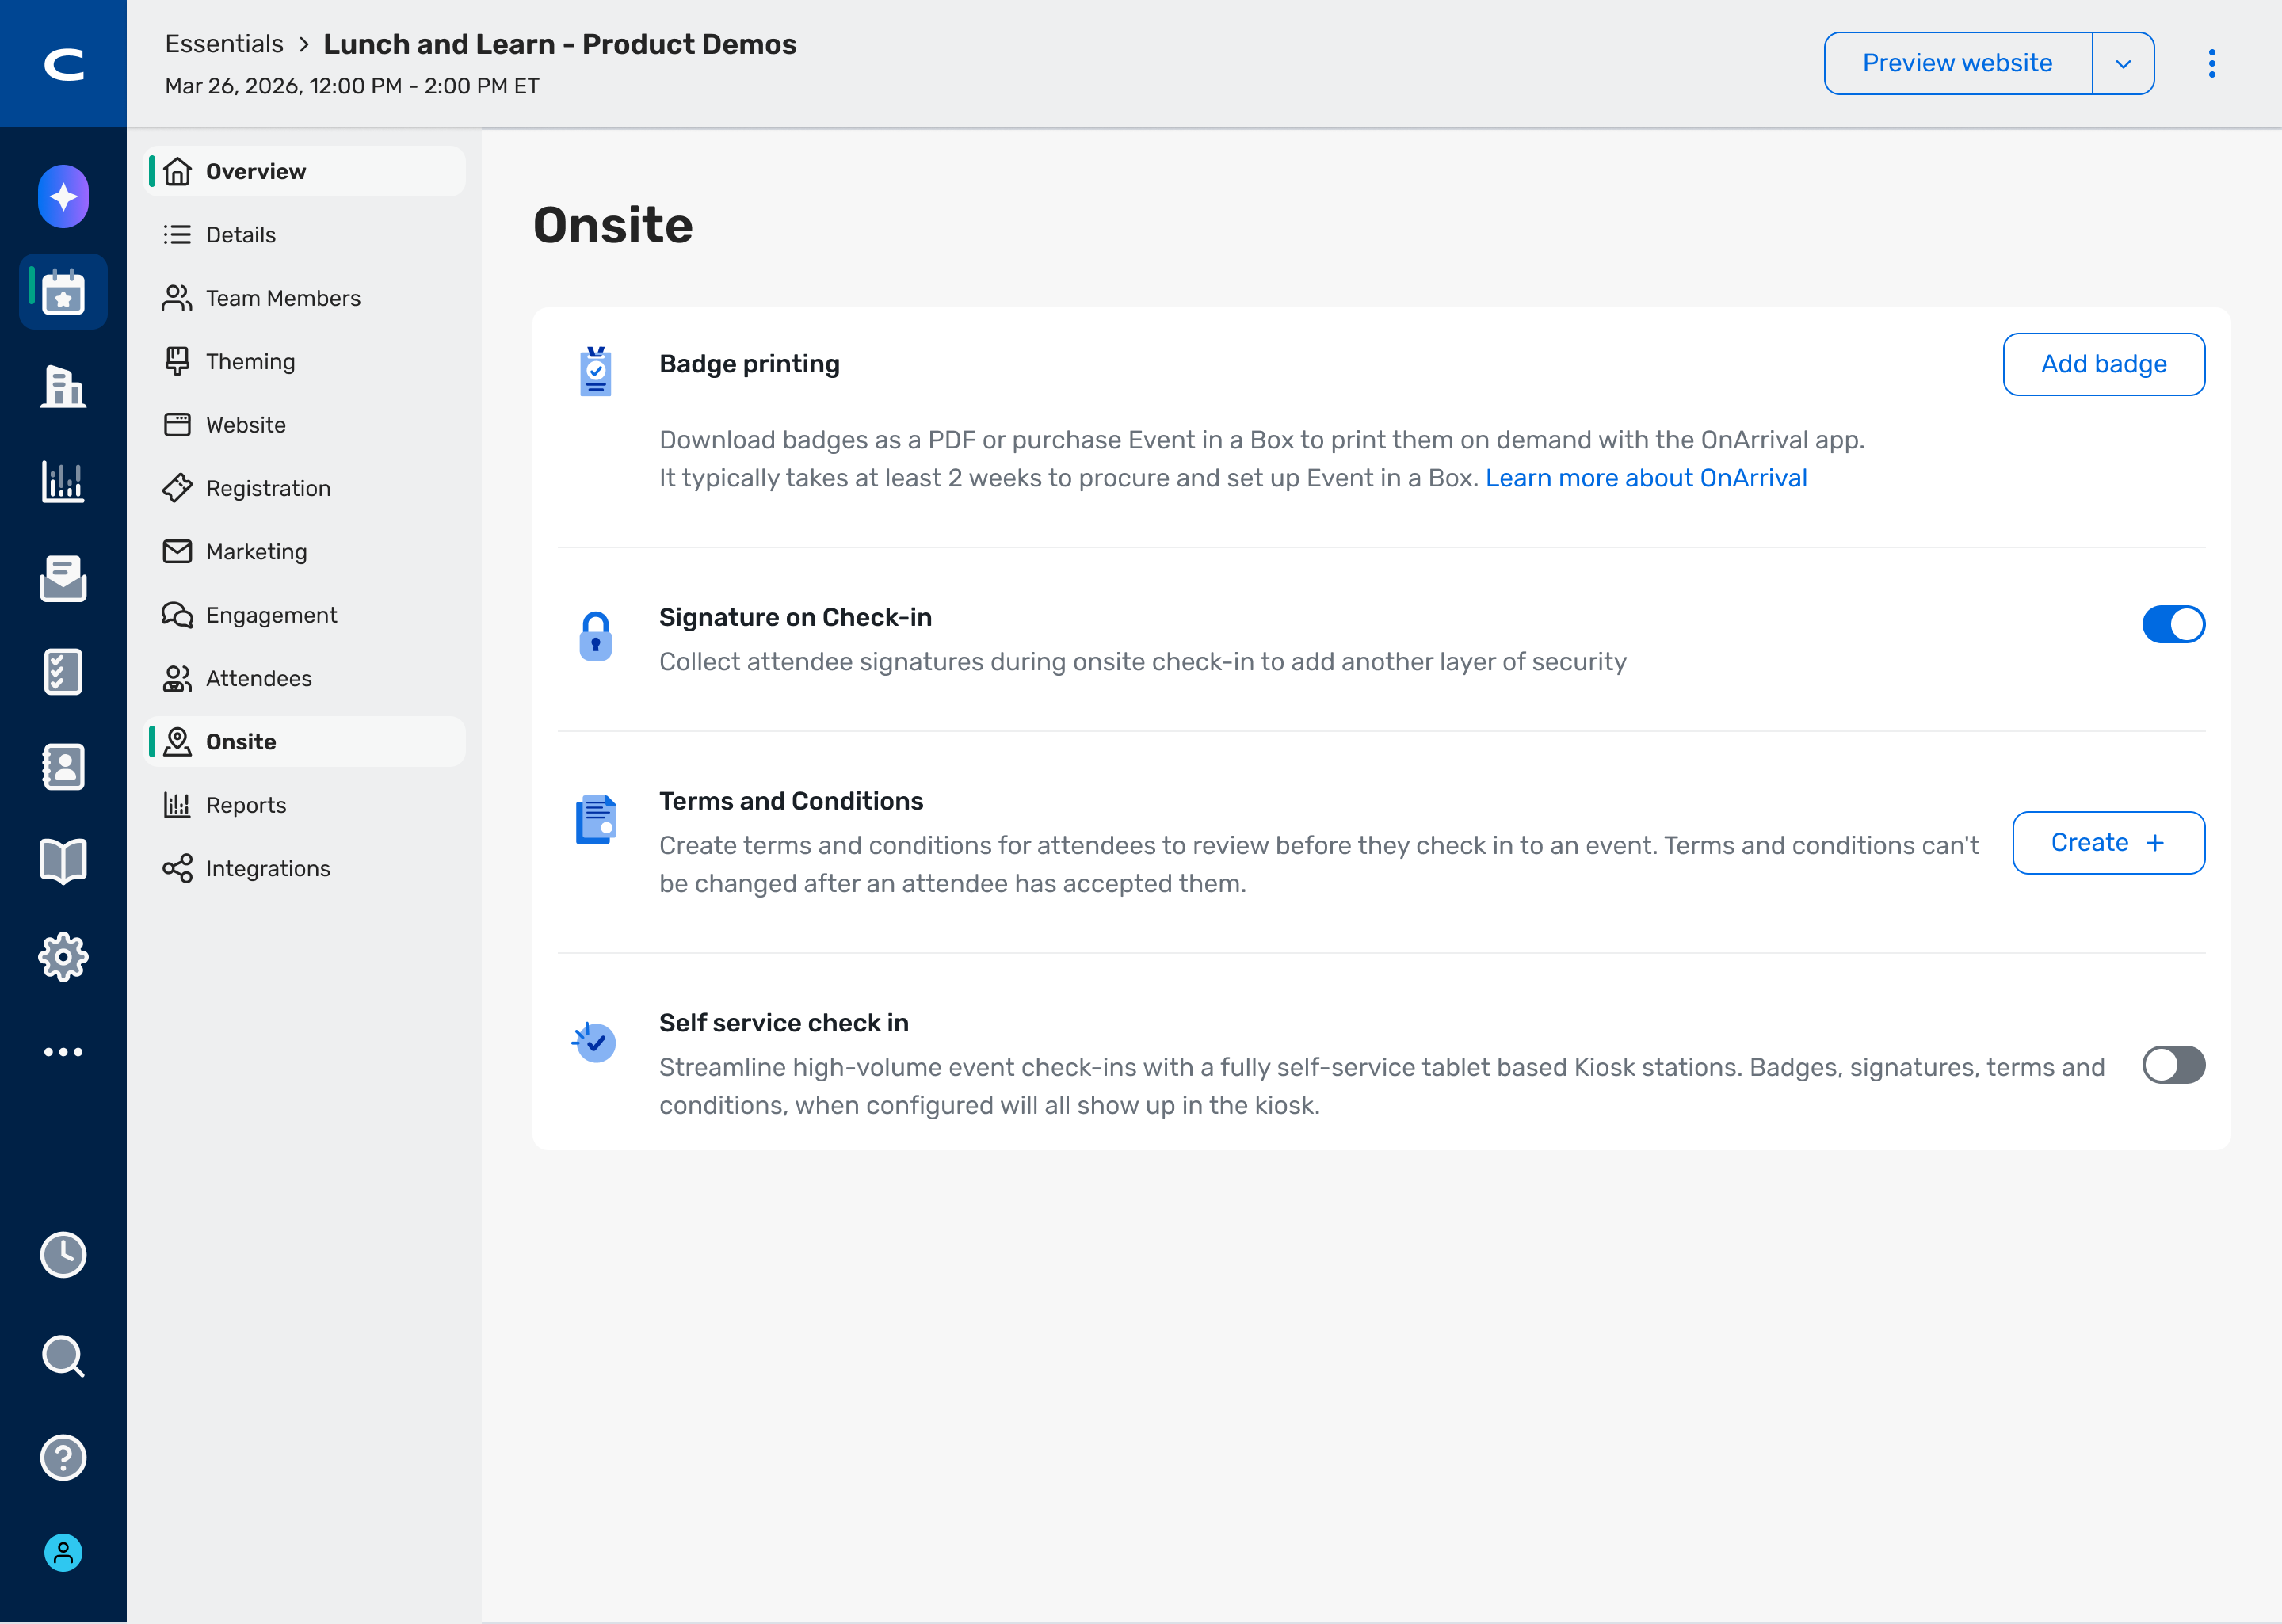The image size is (2282, 1624).
Task: Open Reports in the event menu
Action: pos(305,805)
